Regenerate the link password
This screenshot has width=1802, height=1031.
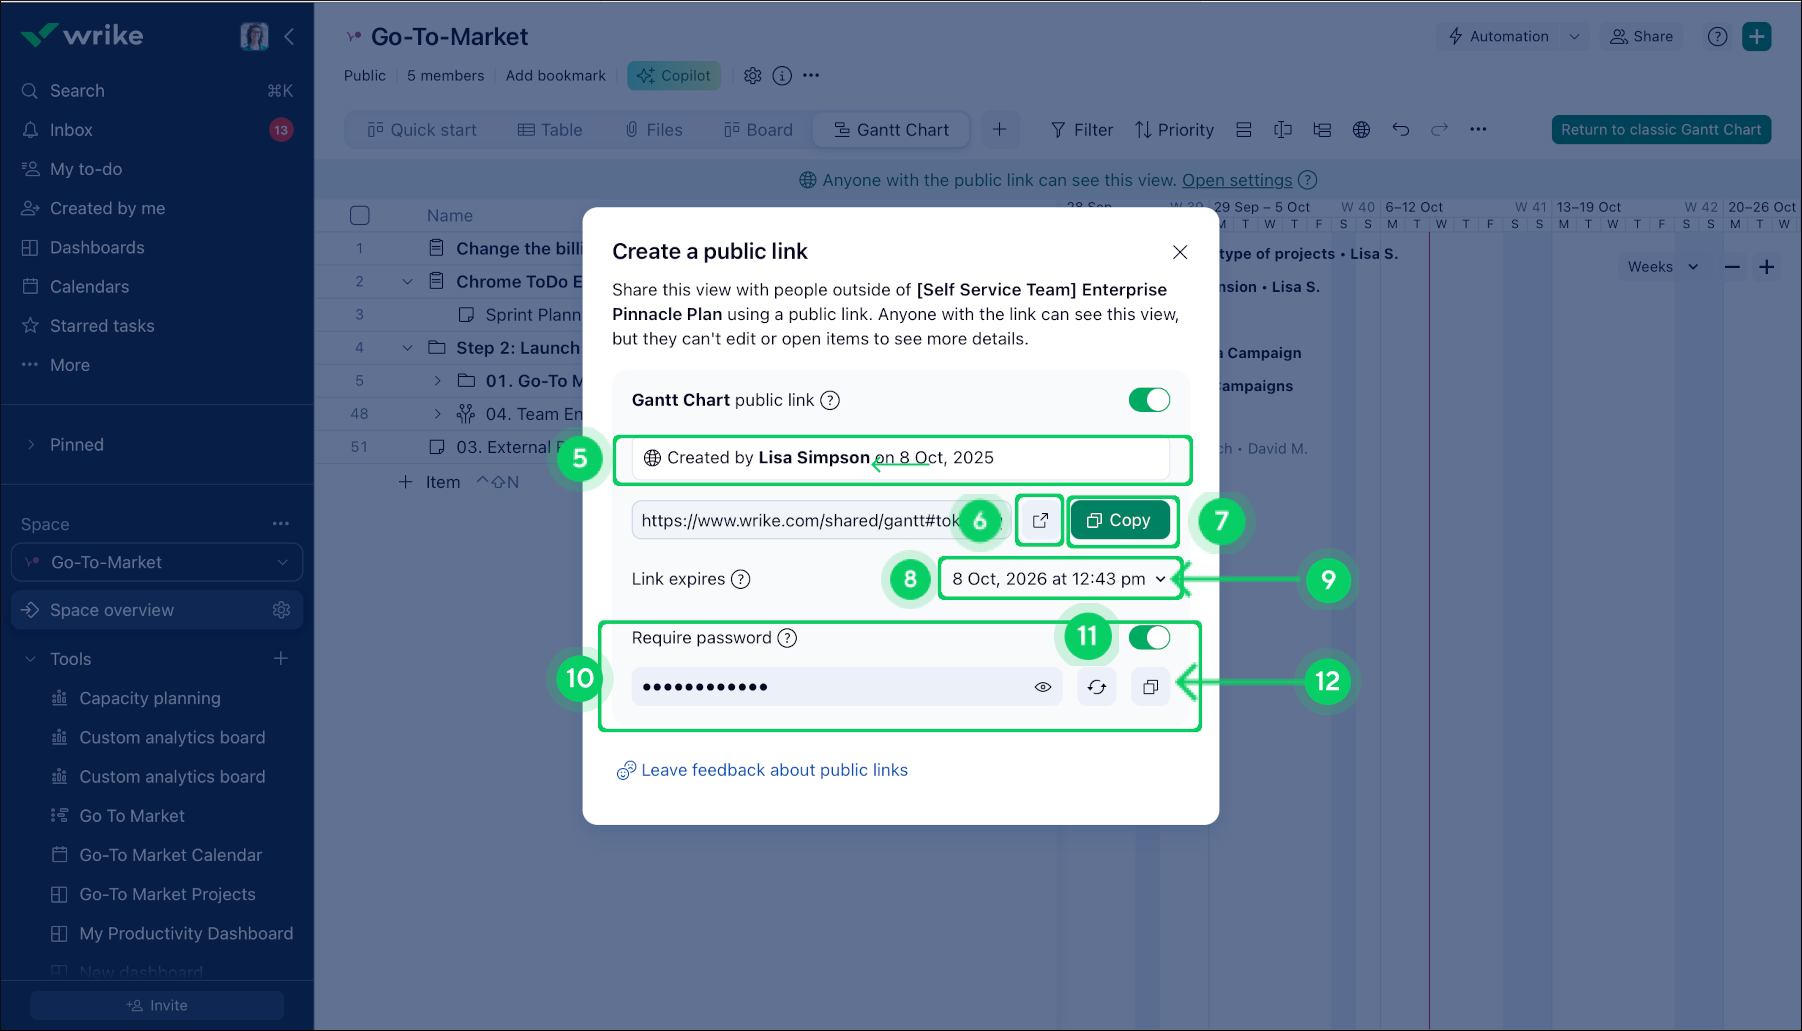click(1097, 687)
